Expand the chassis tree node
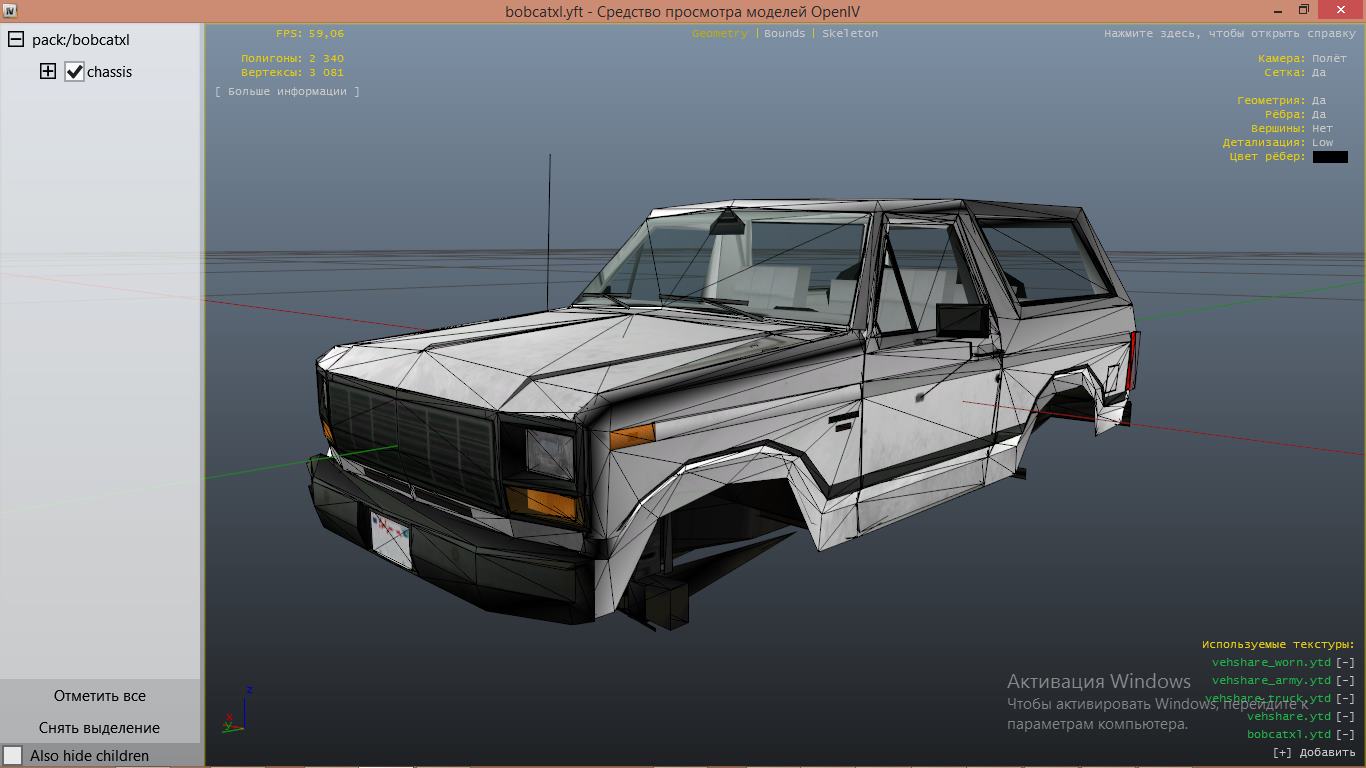This screenshot has height=768, width=1366. pyautogui.click(x=48, y=71)
